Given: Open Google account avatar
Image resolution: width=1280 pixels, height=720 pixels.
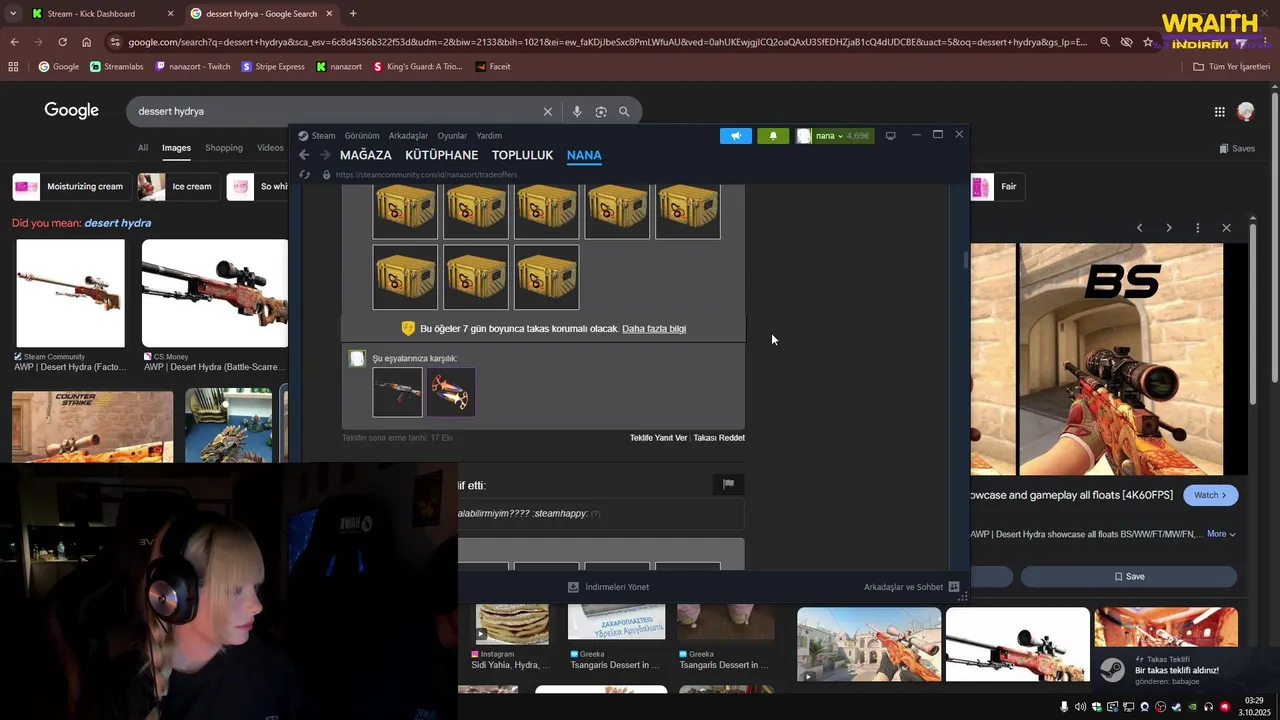Looking at the screenshot, I should (x=1245, y=112).
